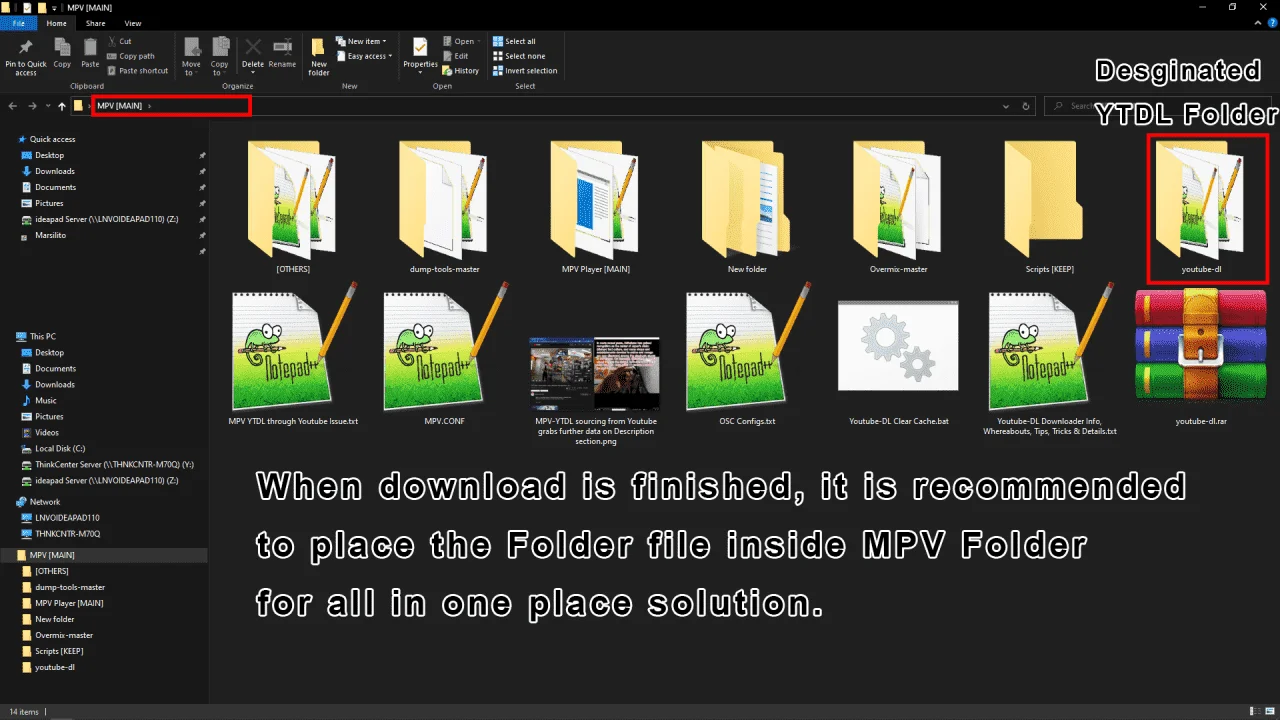The width and height of the screenshot is (1280, 720).
Task: Click the Back navigation arrow
Action: tap(13, 106)
